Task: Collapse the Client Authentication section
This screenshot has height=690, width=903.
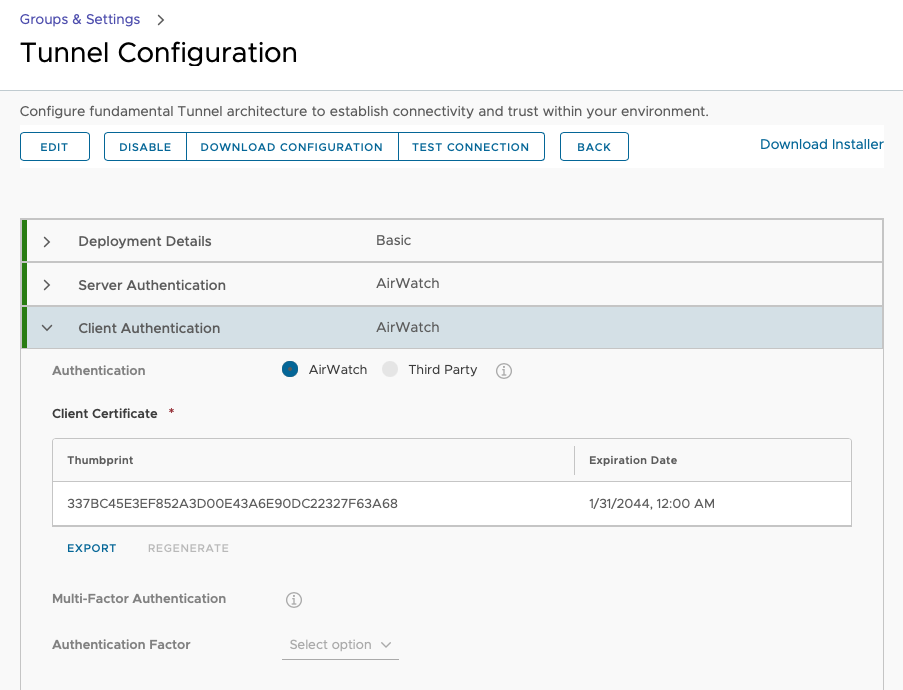Action: pos(47,328)
